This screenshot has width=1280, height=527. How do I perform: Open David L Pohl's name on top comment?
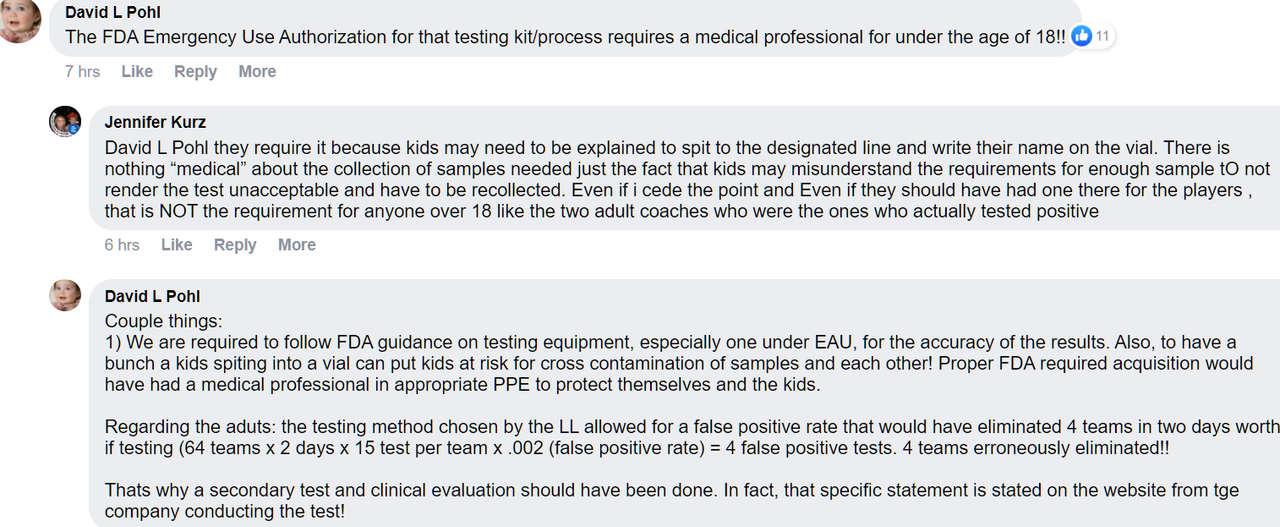click(x=112, y=13)
